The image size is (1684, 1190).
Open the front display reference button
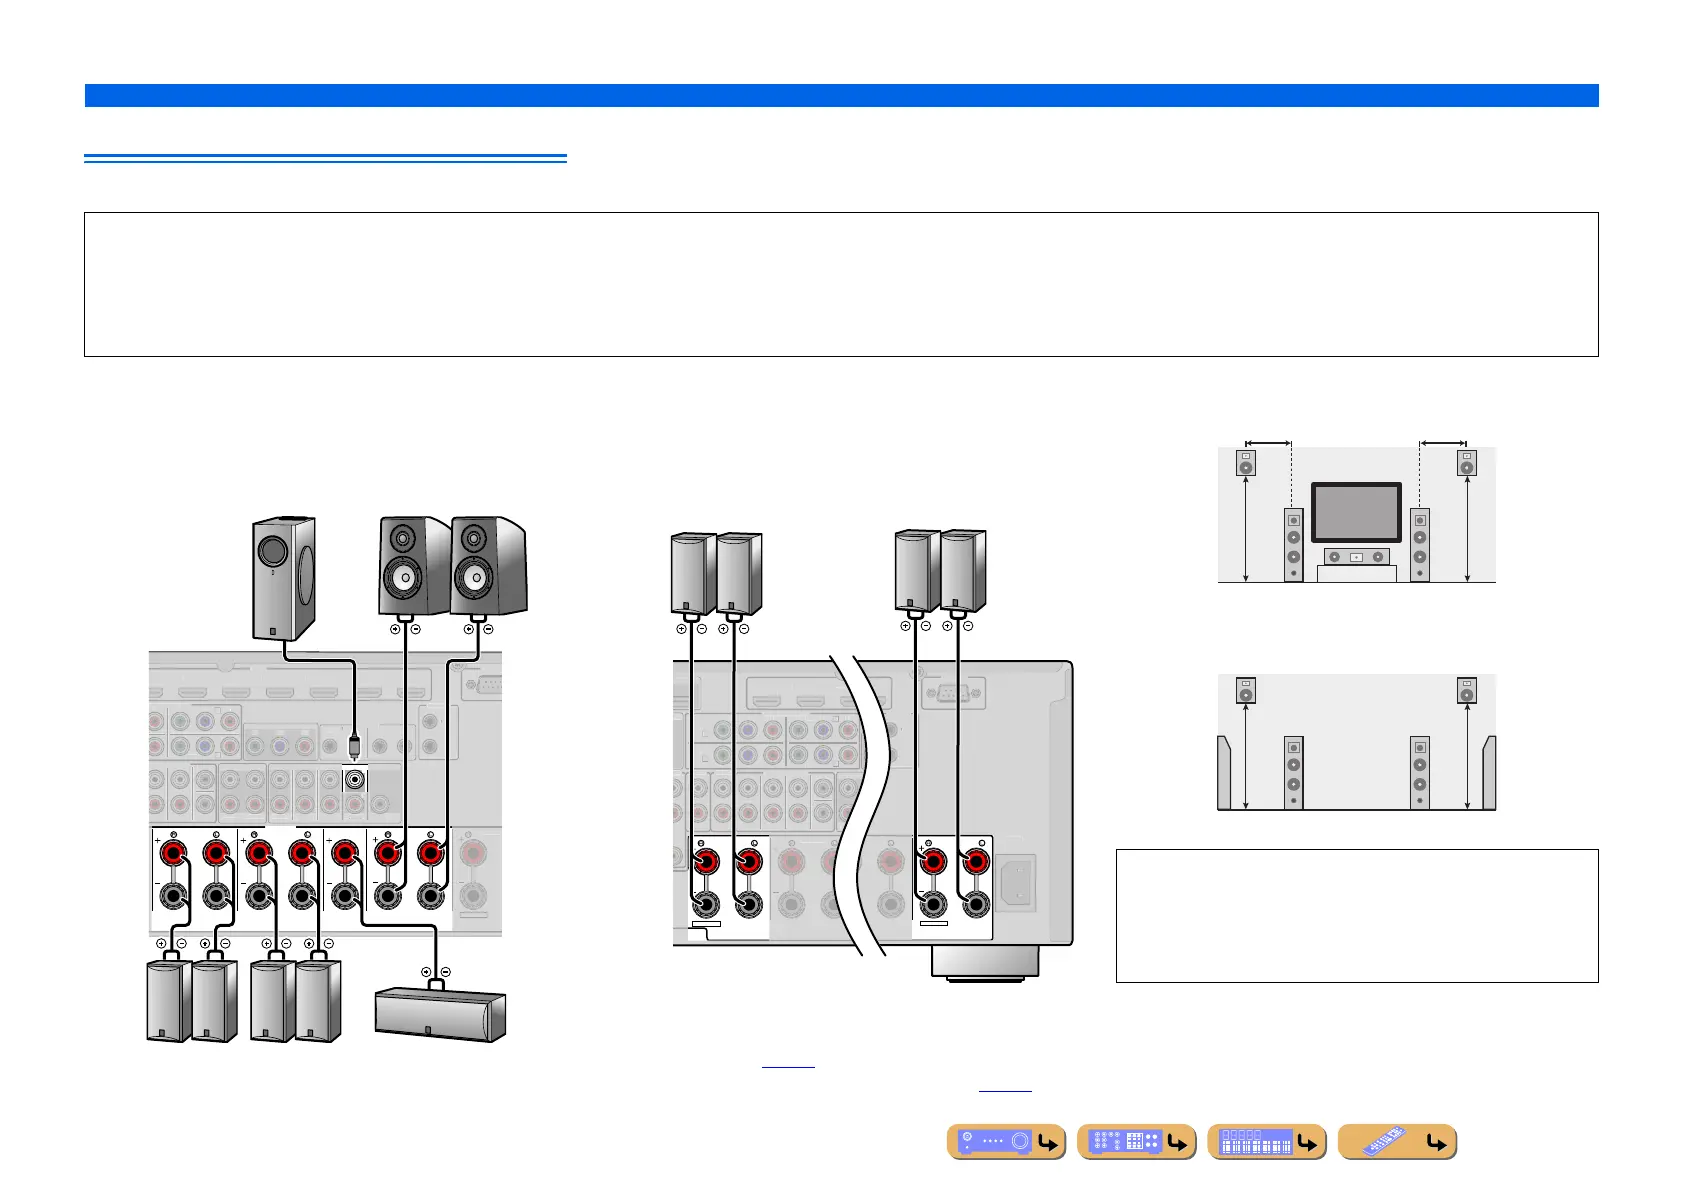click(x=1267, y=1142)
